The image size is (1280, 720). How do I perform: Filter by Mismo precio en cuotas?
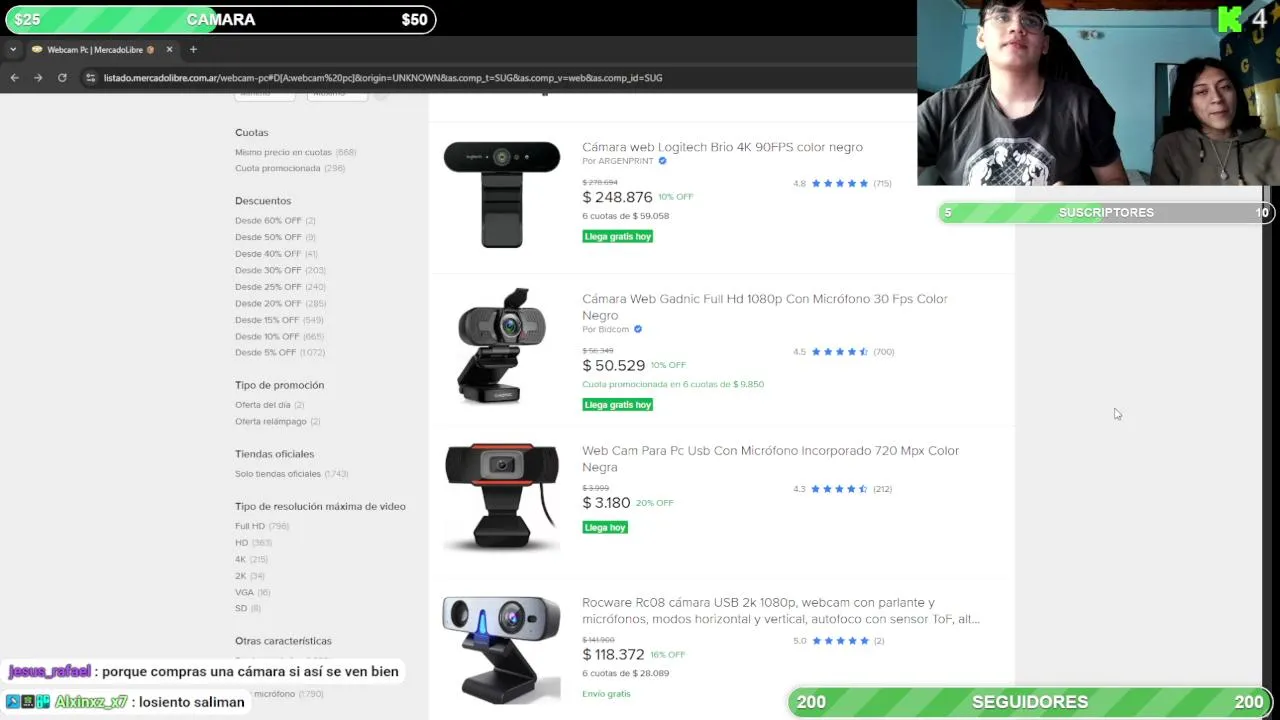[x=295, y=152]
